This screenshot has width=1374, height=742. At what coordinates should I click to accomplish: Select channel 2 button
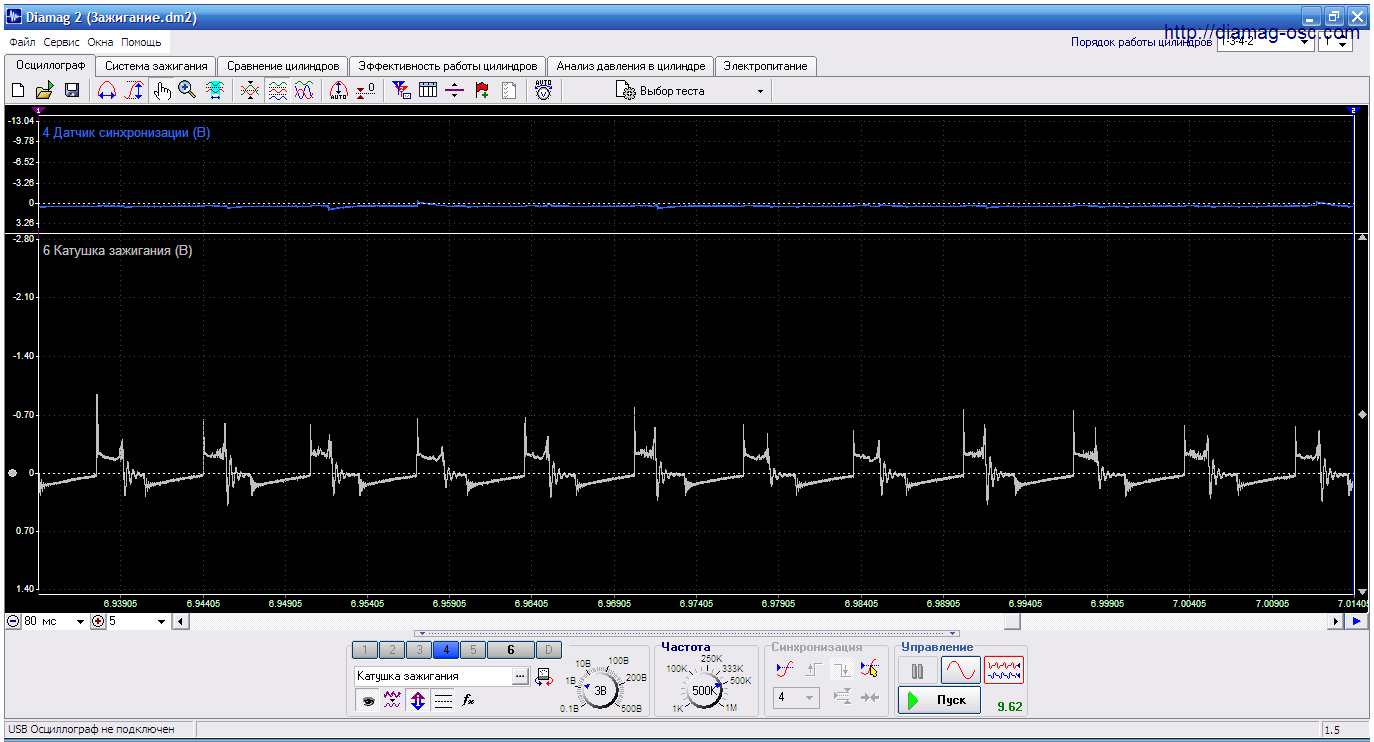(x=392, y=650)
